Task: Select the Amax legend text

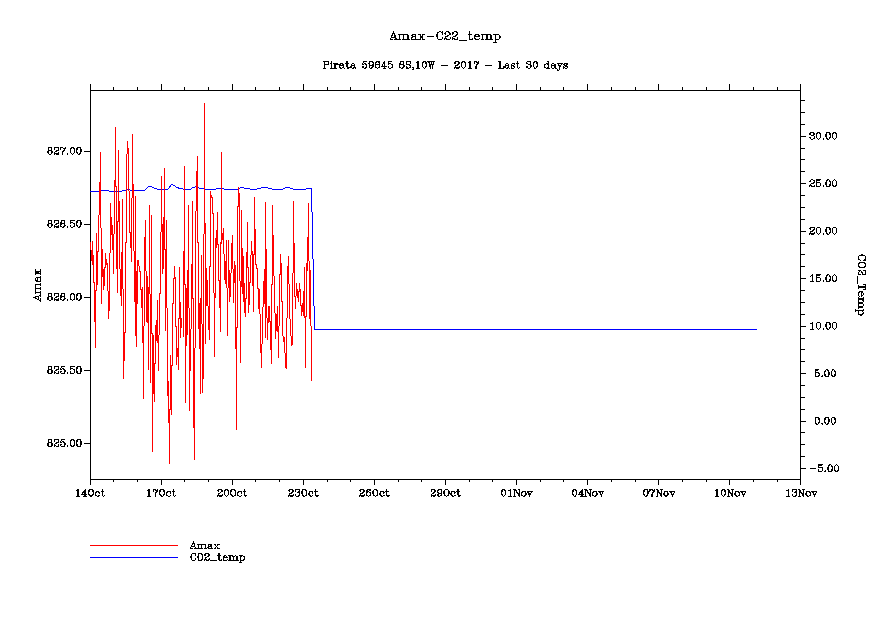Action: [x=205, y=546]
